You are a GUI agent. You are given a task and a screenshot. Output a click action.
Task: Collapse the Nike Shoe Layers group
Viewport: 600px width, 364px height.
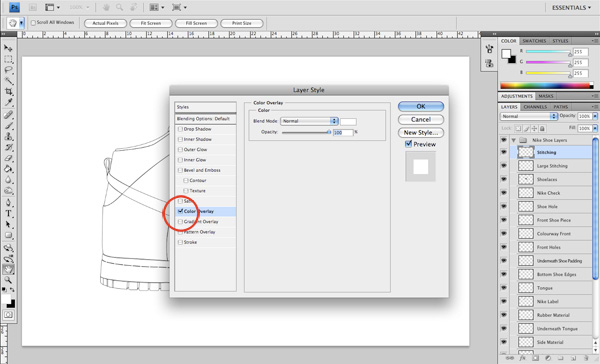click(514, 140)
